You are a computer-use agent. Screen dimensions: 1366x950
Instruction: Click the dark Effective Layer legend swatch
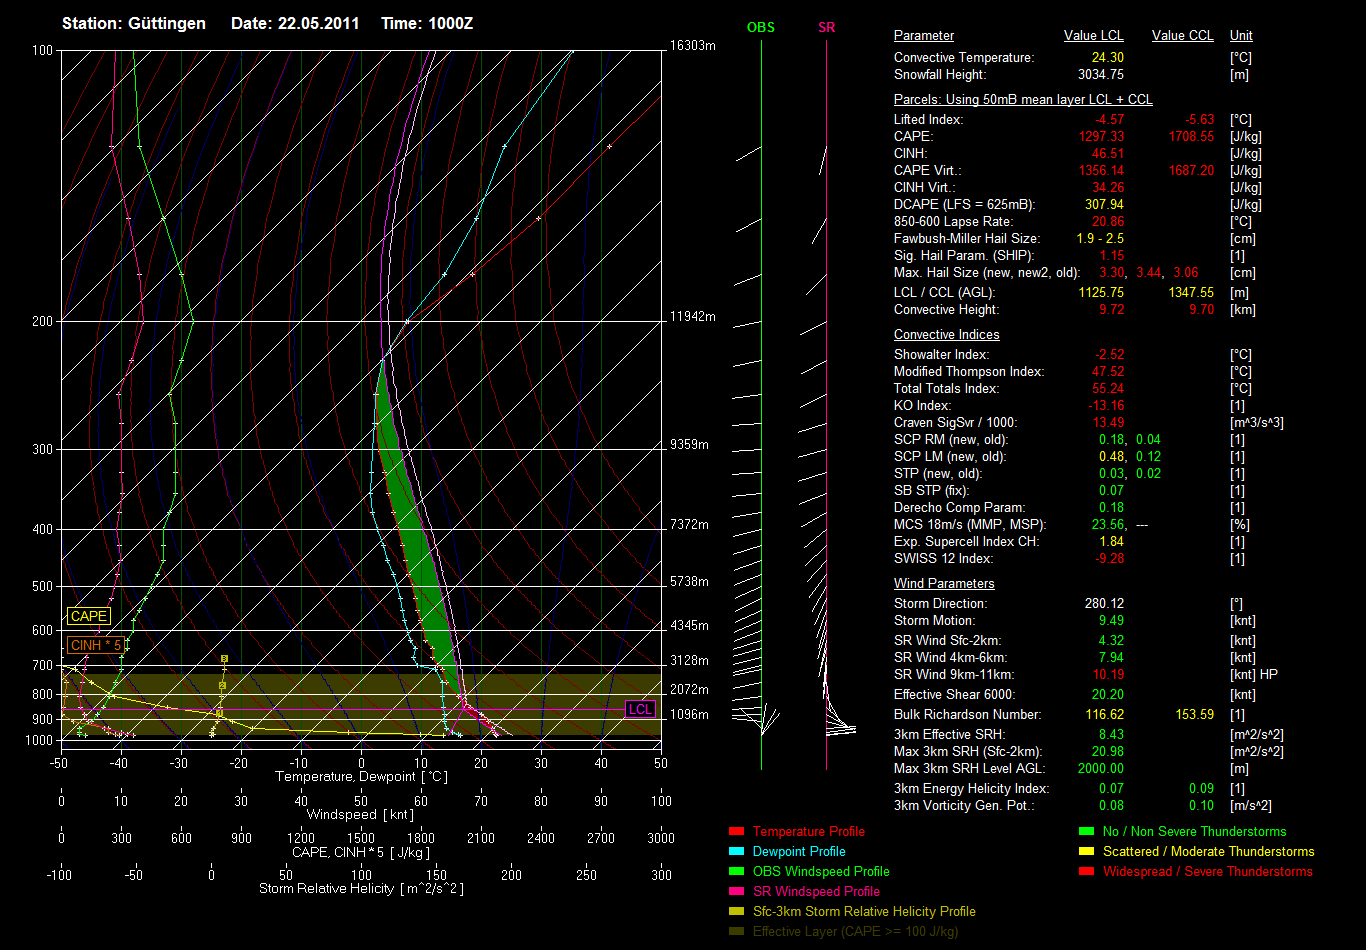(737, 932)
